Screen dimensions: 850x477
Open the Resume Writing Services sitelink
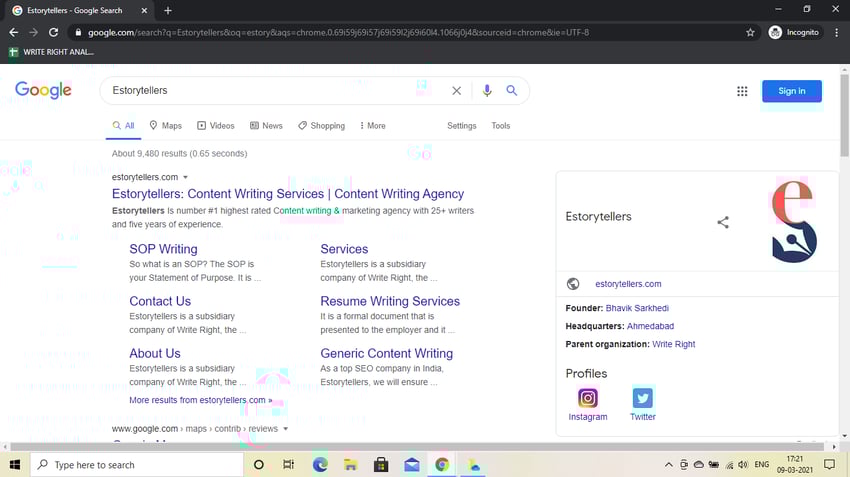(390, 301)
